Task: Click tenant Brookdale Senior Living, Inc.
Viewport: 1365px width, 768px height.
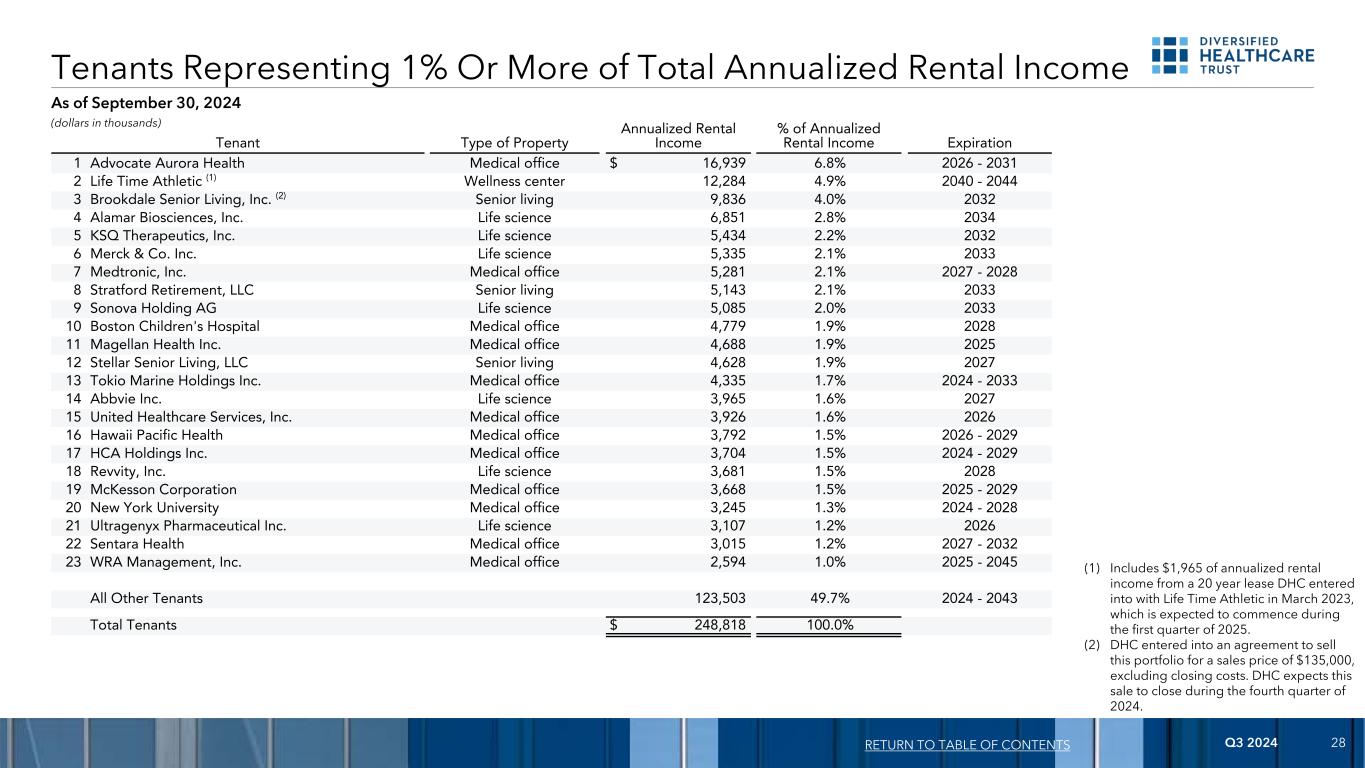Action: (x=181, y=199)
